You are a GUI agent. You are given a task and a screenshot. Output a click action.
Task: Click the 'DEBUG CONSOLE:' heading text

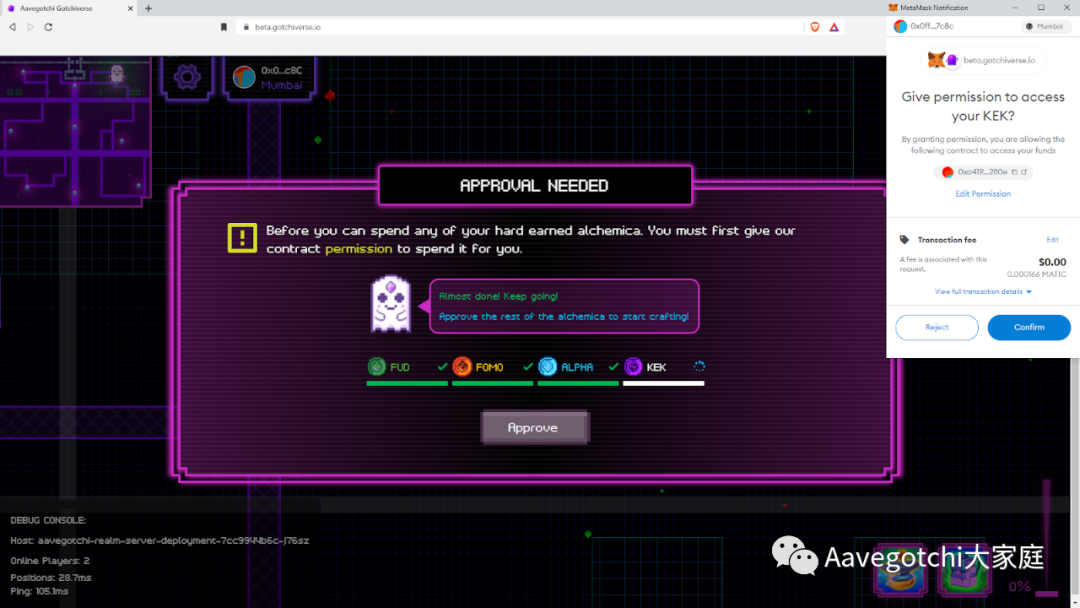(x=48, y=520)
